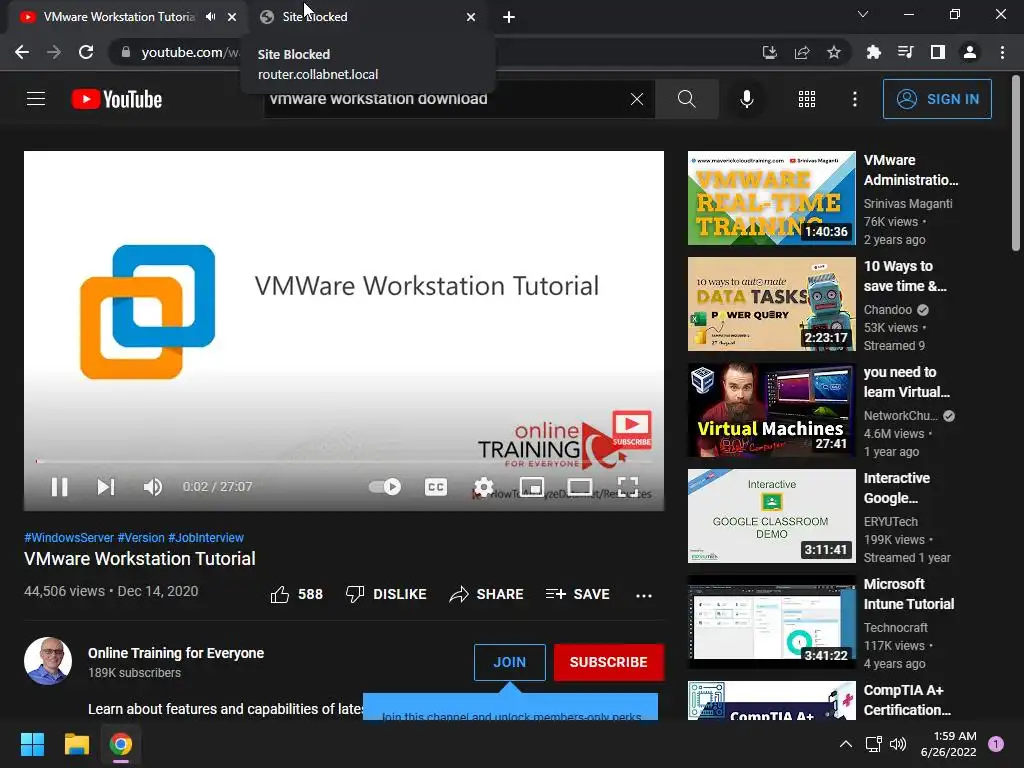The image size is (1024, 768).
Task: Open File Explorer from taskbar
Action: (76, 744)
